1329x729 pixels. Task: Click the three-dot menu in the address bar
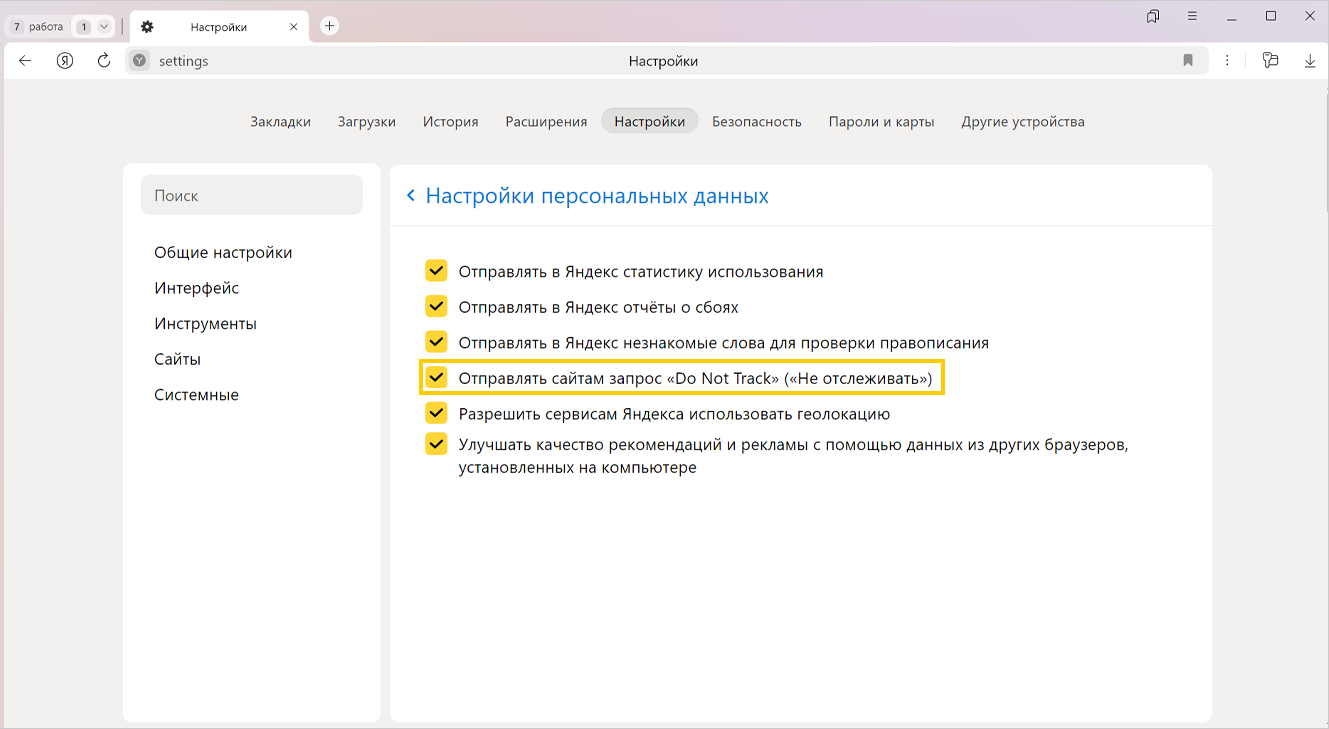tap(1228, 61)
